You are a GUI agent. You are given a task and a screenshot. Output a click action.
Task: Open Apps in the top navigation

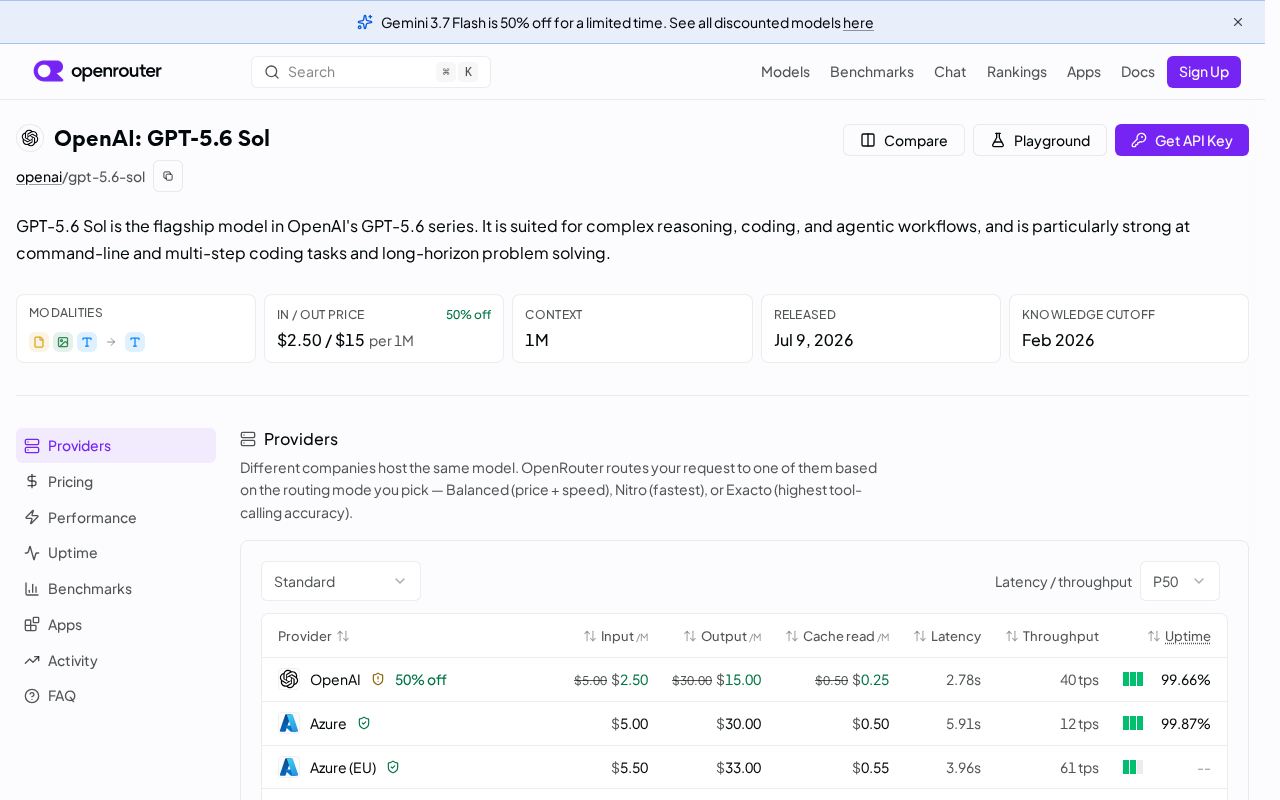(1084, 72)
